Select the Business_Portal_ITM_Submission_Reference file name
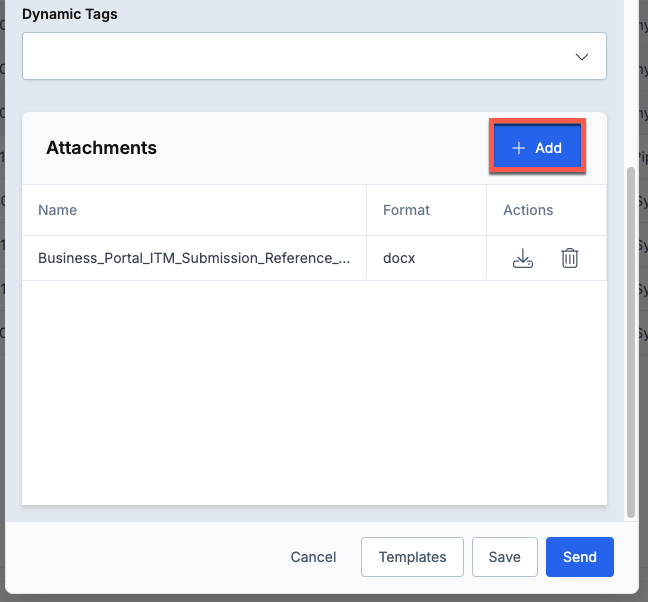This screenshot has width=648, height=602. (194, 258)
